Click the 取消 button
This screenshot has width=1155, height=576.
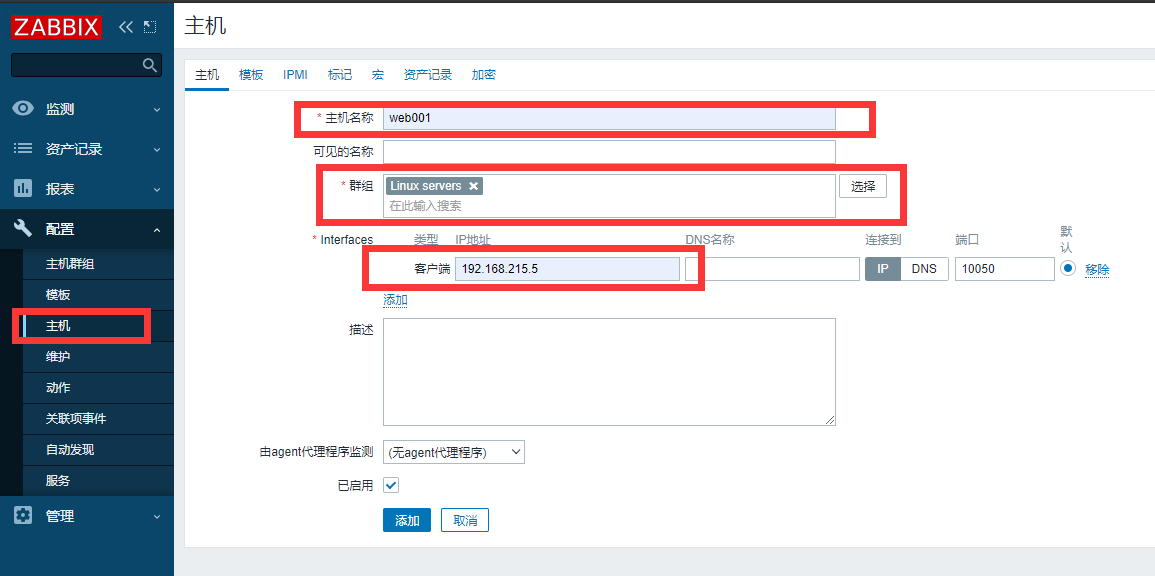point(465,520)
